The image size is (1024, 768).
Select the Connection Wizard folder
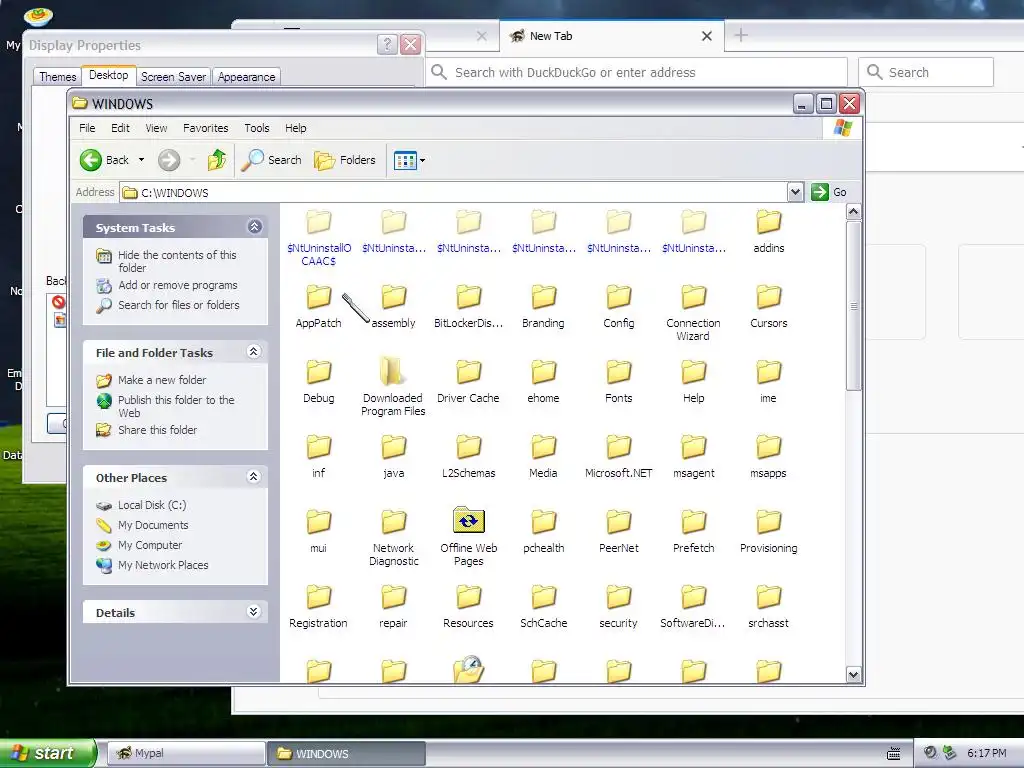[693, 313]
